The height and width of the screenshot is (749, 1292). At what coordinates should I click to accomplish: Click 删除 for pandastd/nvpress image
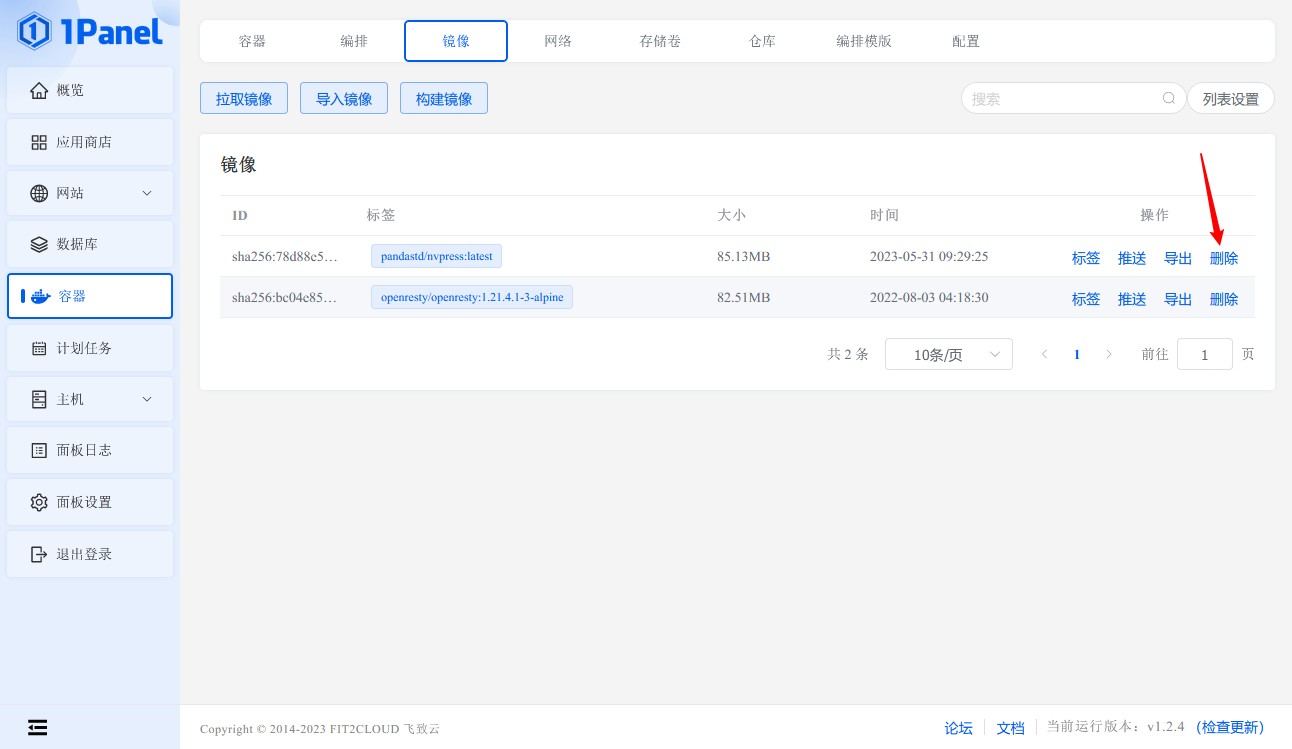coord(1224,258)
